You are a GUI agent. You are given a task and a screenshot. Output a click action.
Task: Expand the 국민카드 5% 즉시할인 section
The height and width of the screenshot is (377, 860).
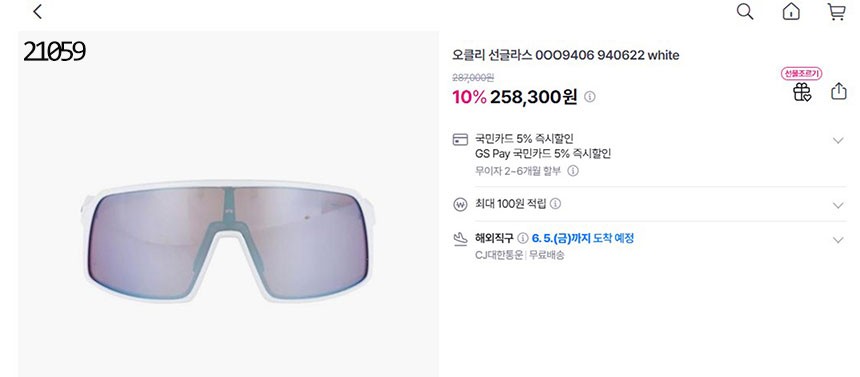click(x=838, y=140)
